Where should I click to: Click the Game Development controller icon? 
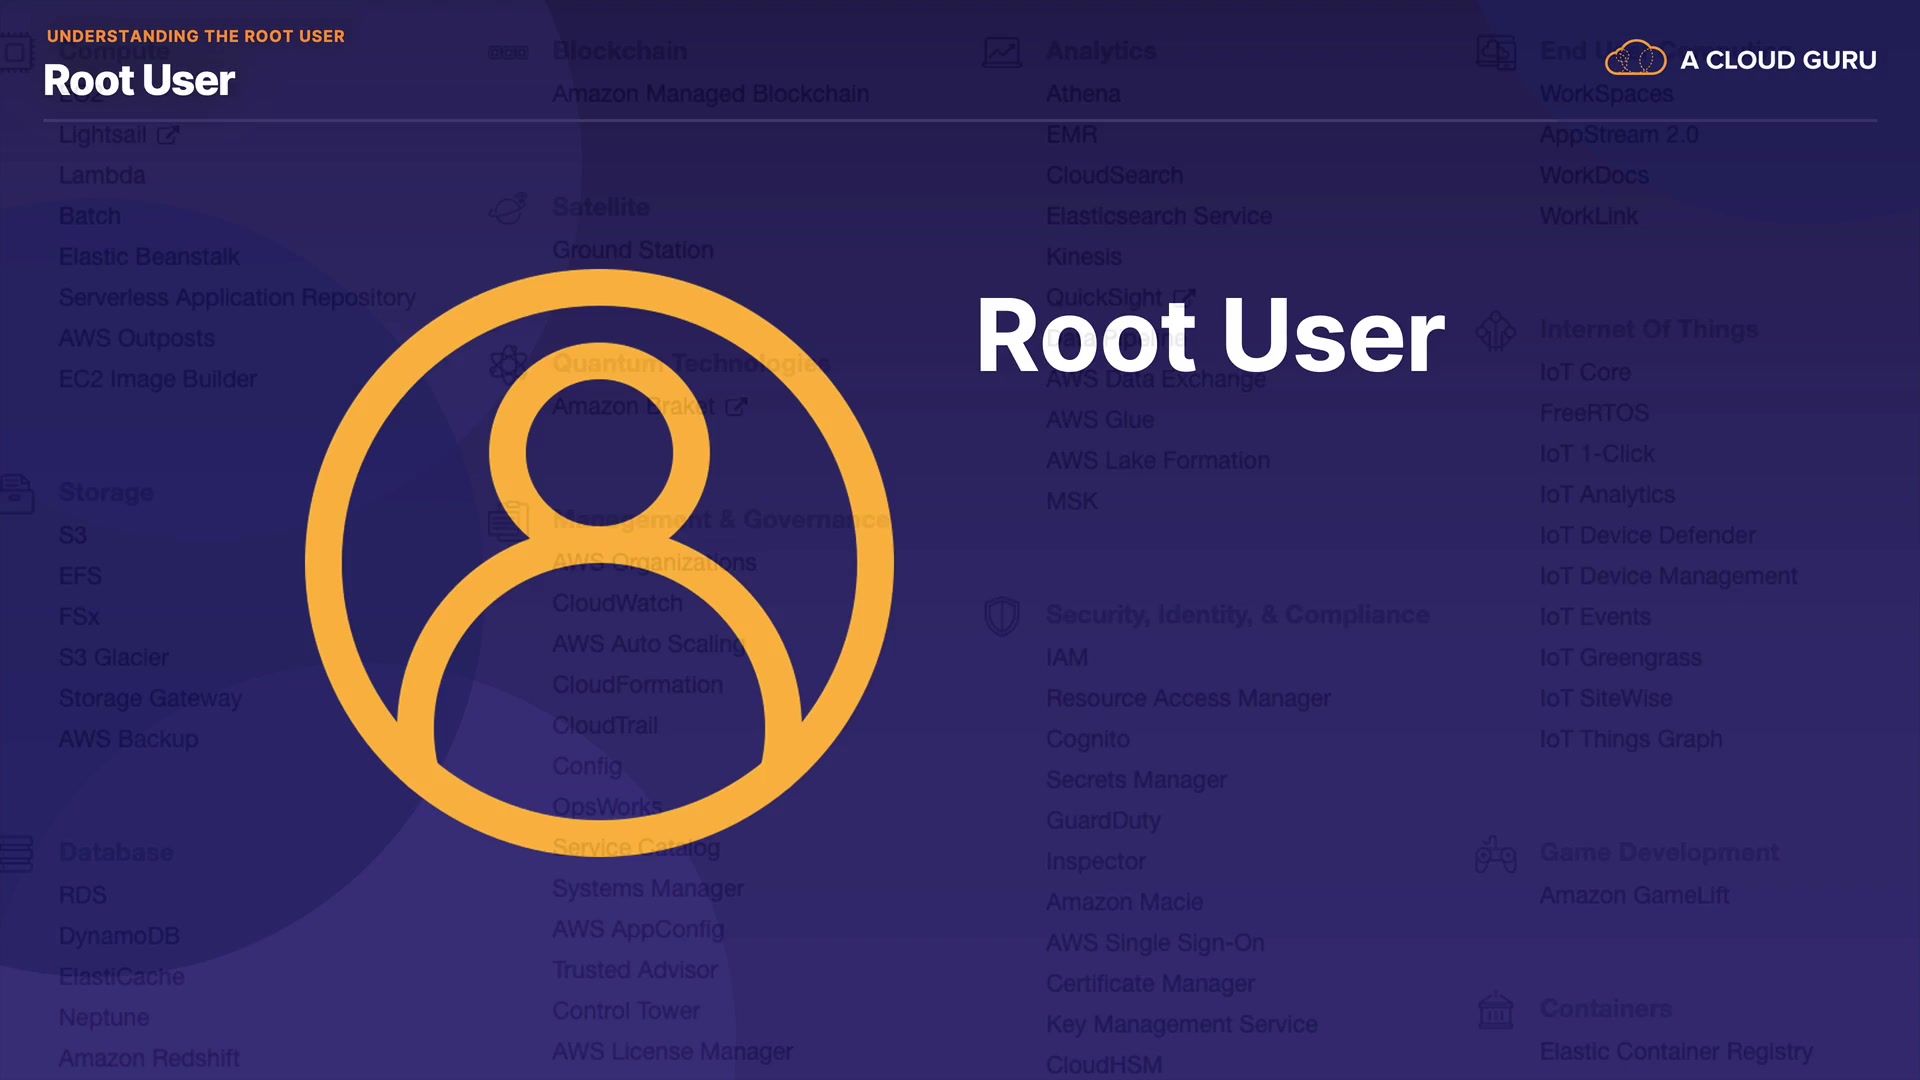[x=1495, y=854]
